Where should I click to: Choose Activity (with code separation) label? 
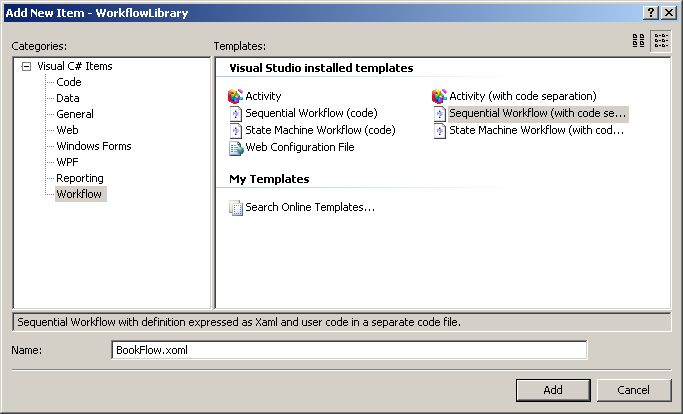[x=523, y=96]
